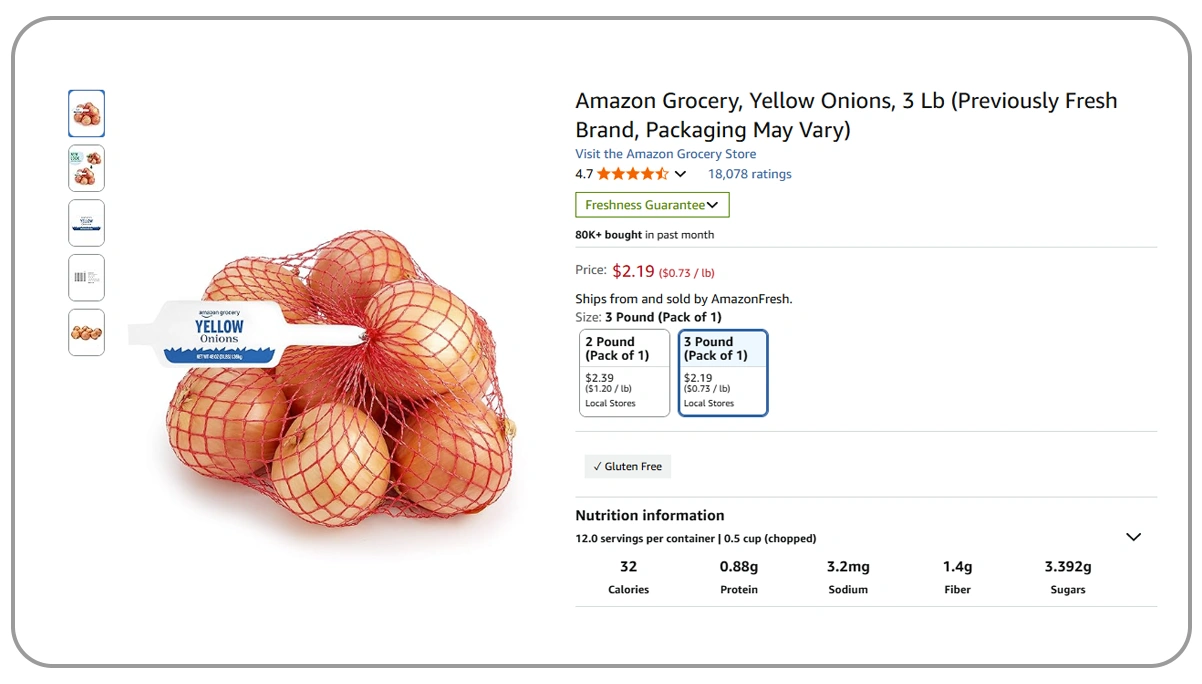Show the barcode image thumbnail
The height and width of the screenshot is (684, 1202).
point(86,277)
